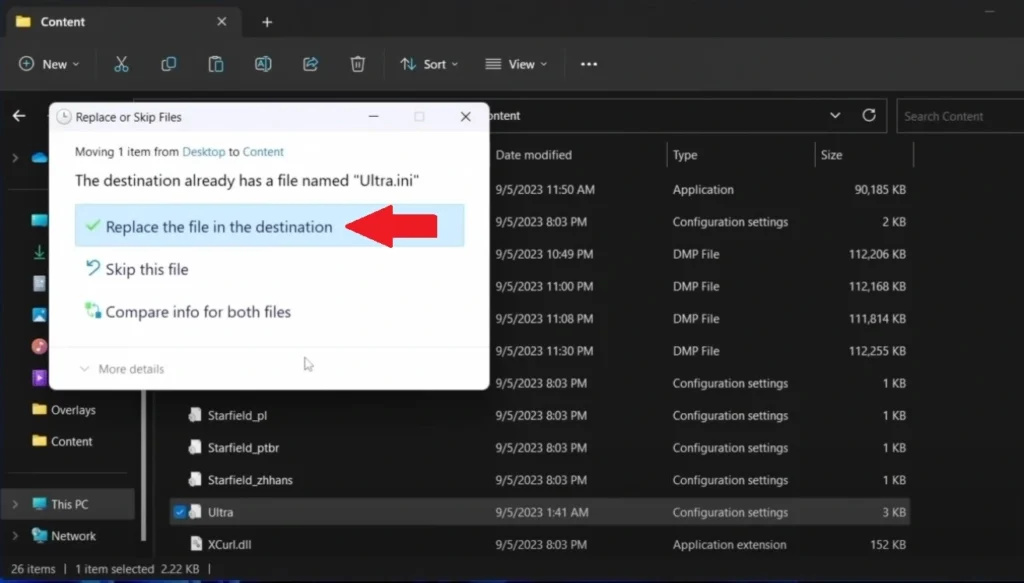The image size is (1024, 583).
Task: Select the Starfield_zhhans file icon
Action: click(x=195, y=480)
